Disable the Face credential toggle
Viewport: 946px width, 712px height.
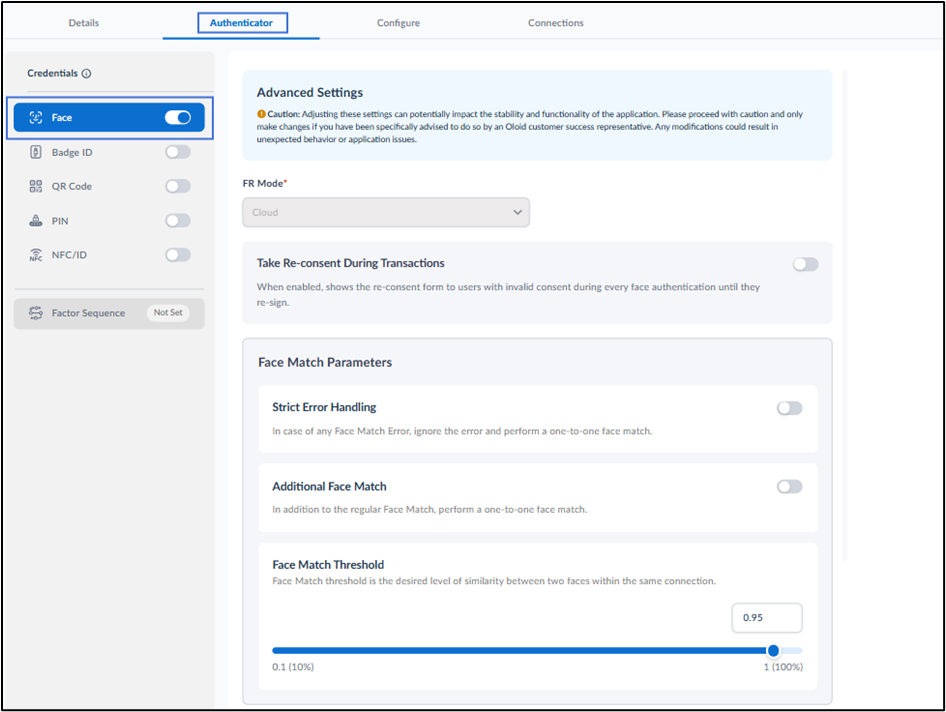(178, 118)
